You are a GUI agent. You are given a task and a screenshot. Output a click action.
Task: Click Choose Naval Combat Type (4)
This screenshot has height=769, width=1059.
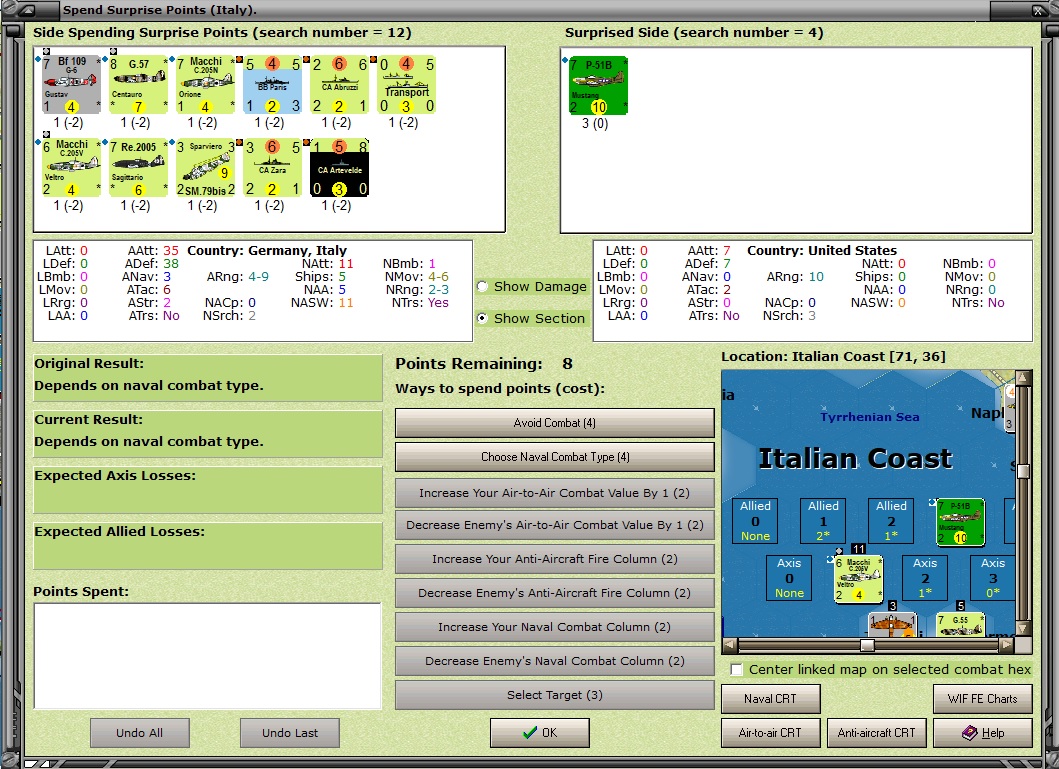(x=554, y=457)
